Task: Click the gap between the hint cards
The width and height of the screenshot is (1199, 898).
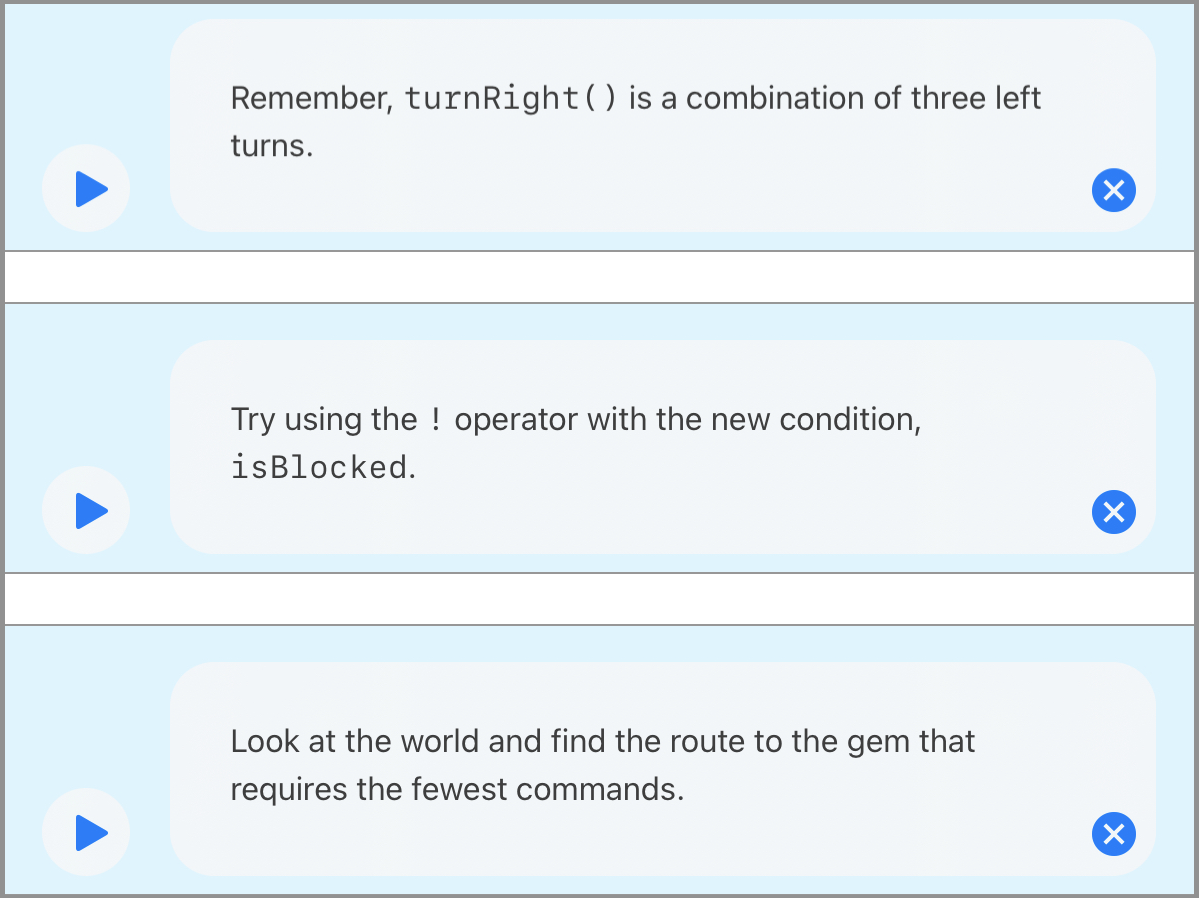Action: 600,277
